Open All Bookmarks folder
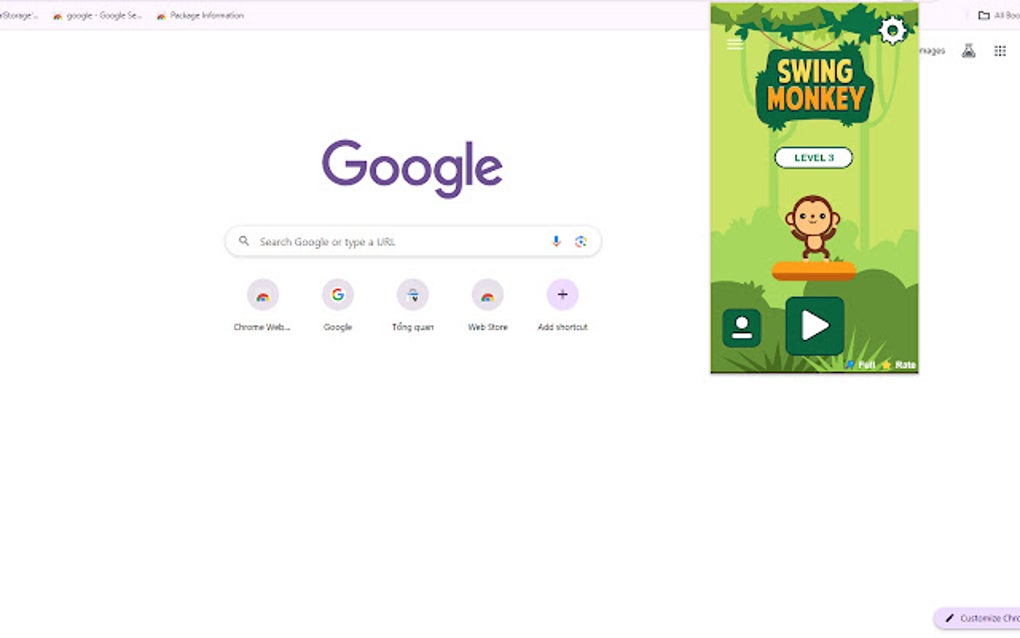Viewport: 1020px width, 638px height. [999, 15]
